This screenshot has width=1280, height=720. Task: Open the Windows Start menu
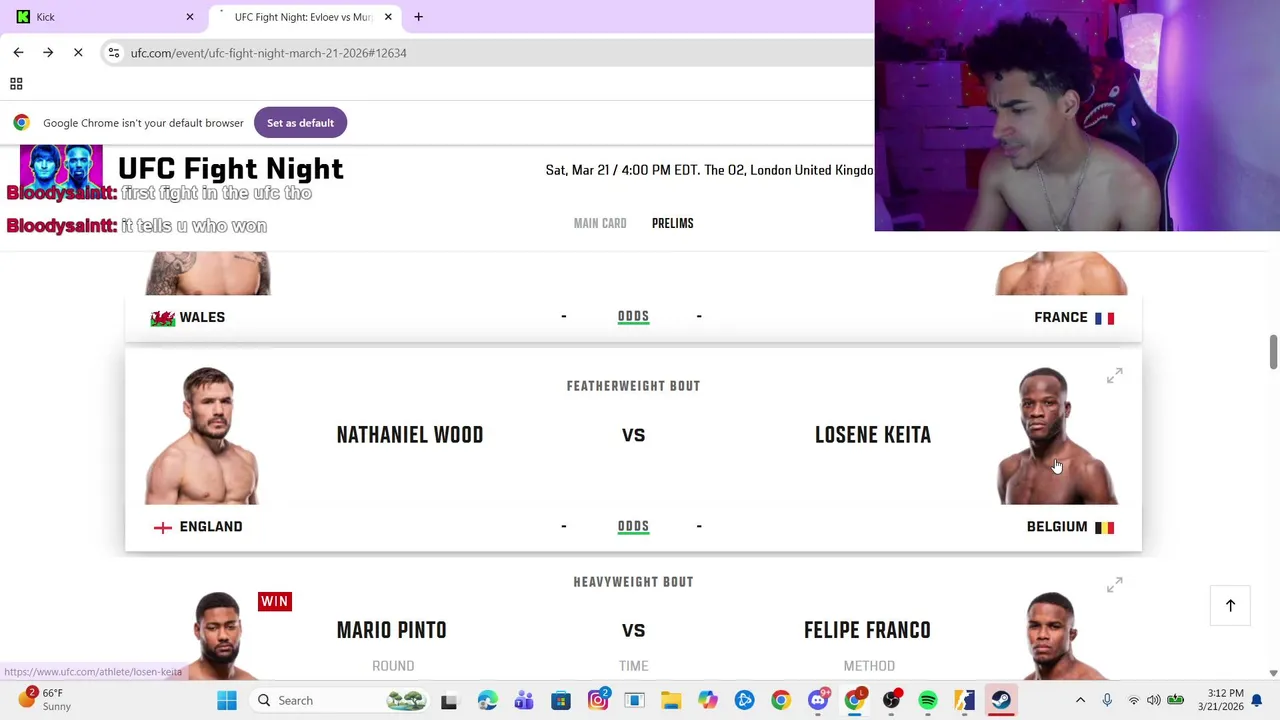point(226,700)
